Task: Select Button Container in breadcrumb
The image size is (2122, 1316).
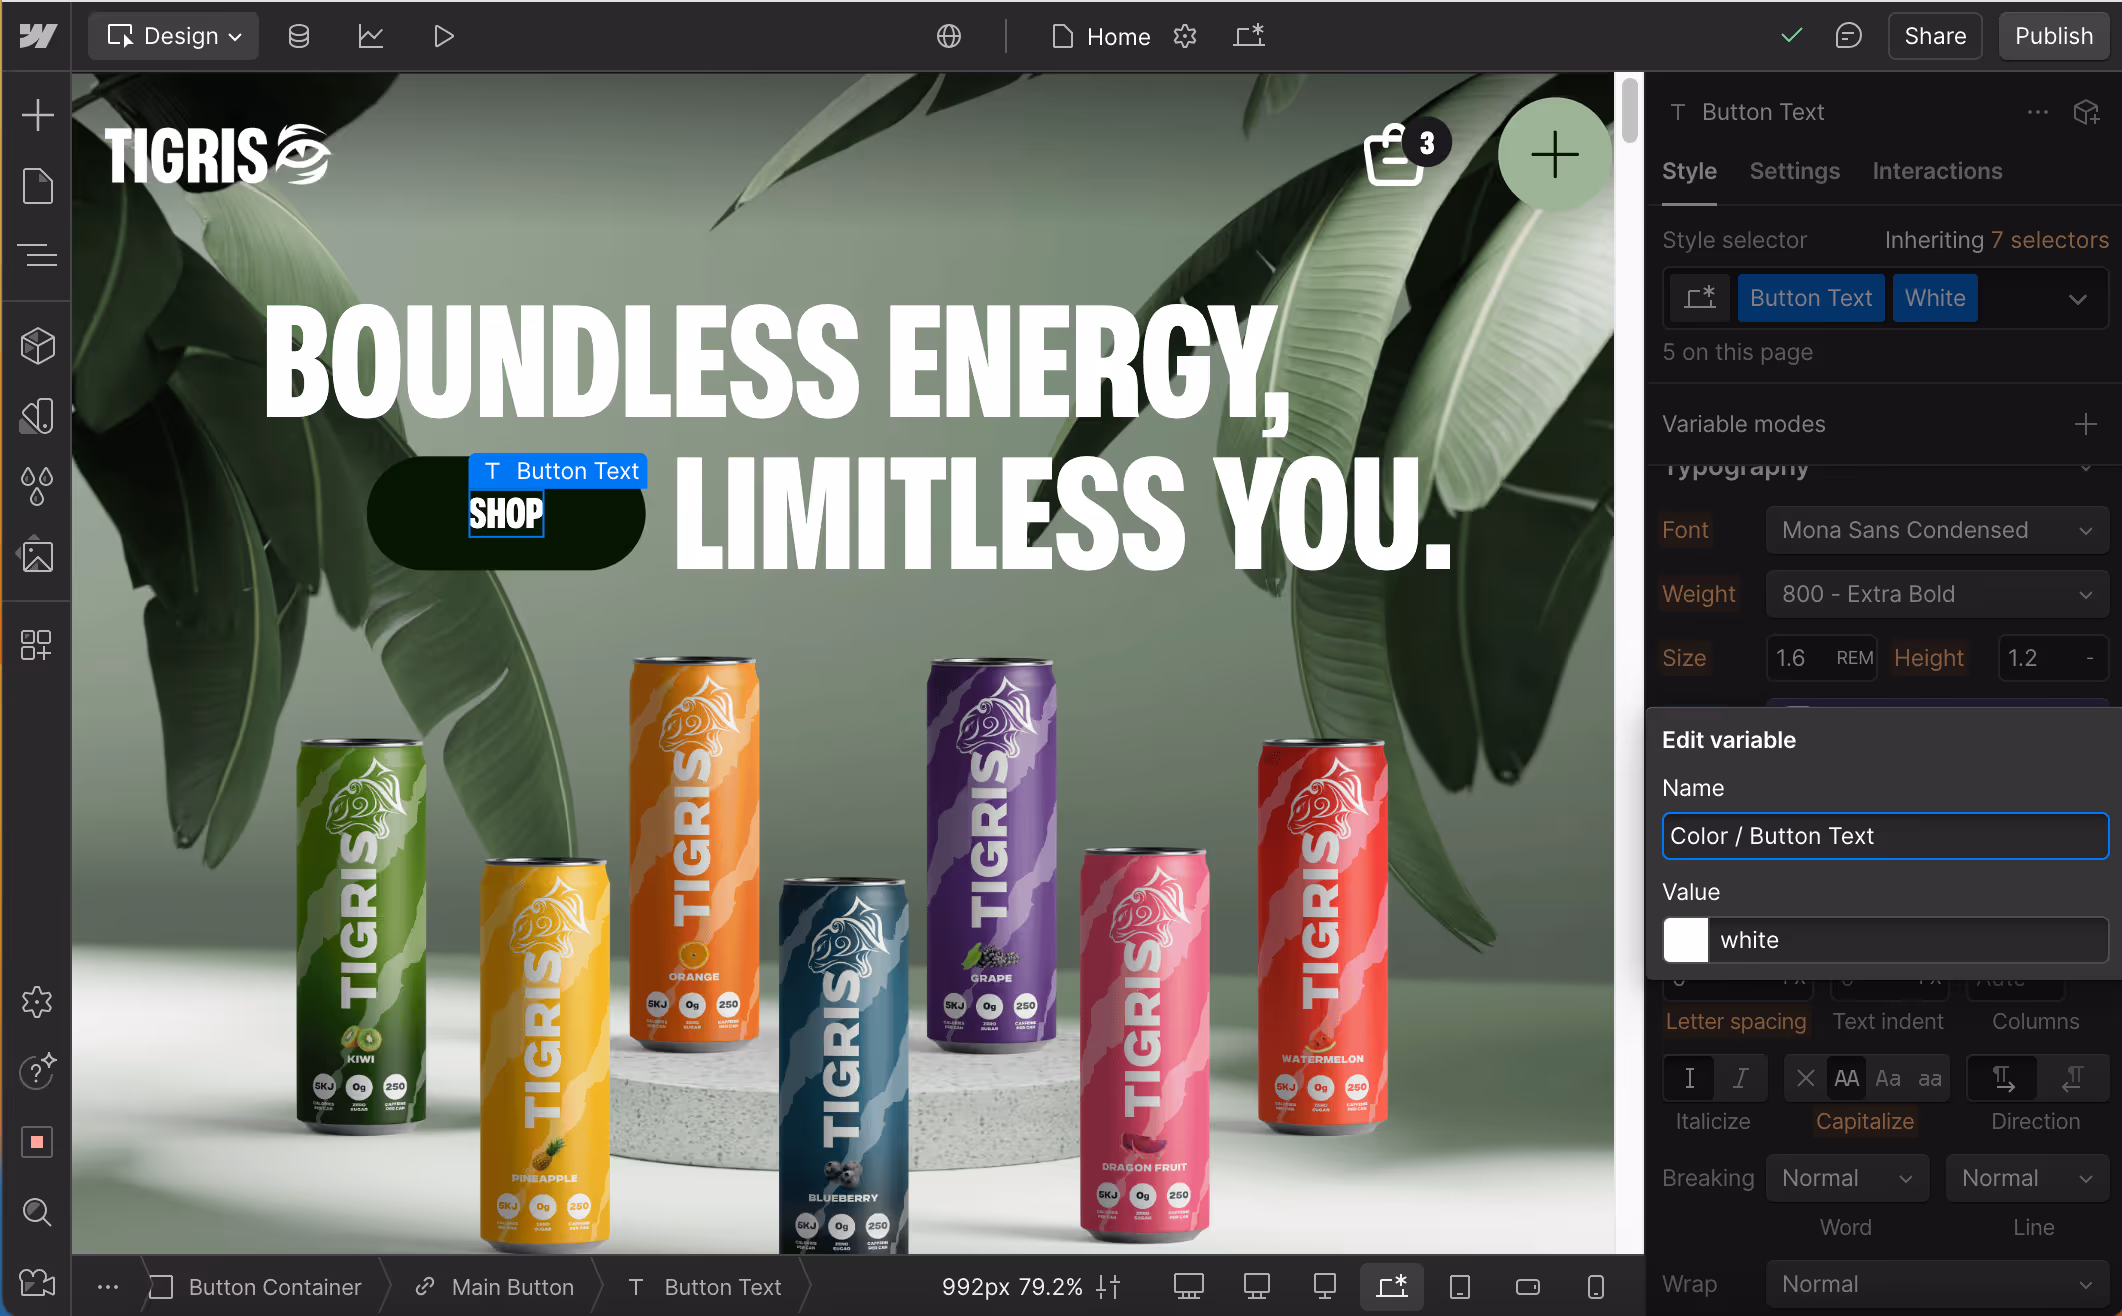Action: point(256,1286)
